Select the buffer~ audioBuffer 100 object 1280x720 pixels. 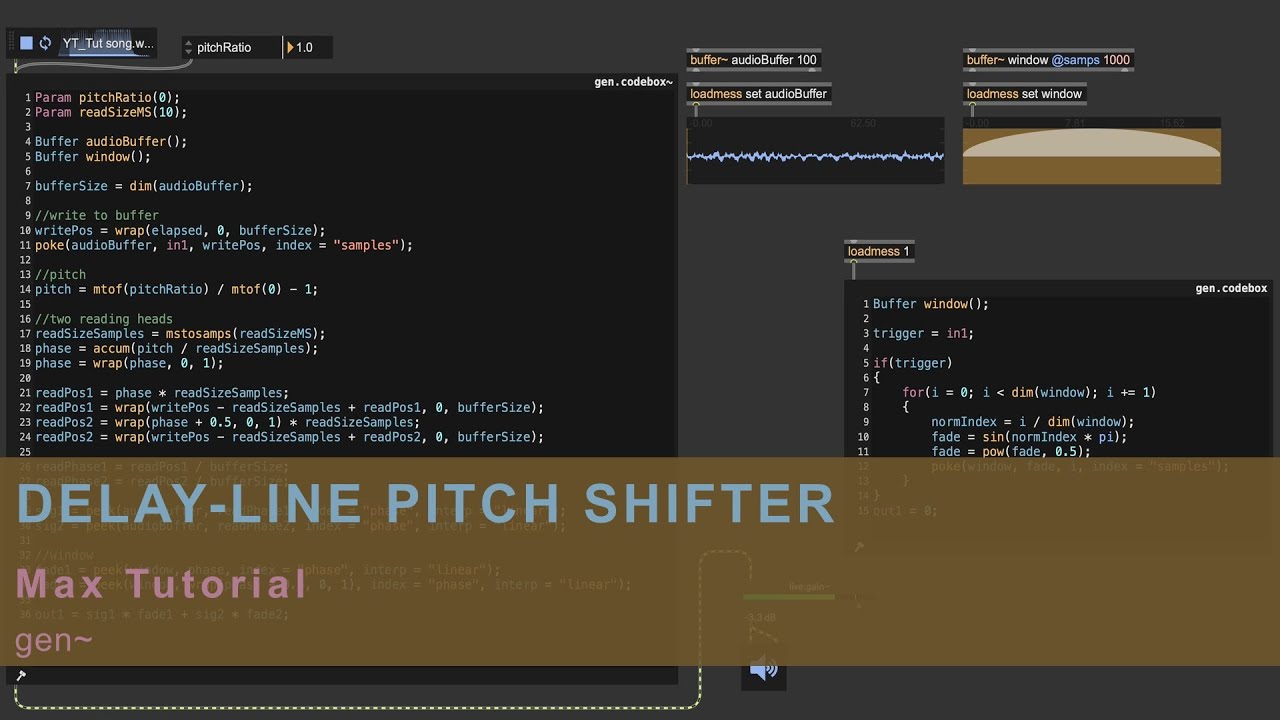(x=754, y=60)
